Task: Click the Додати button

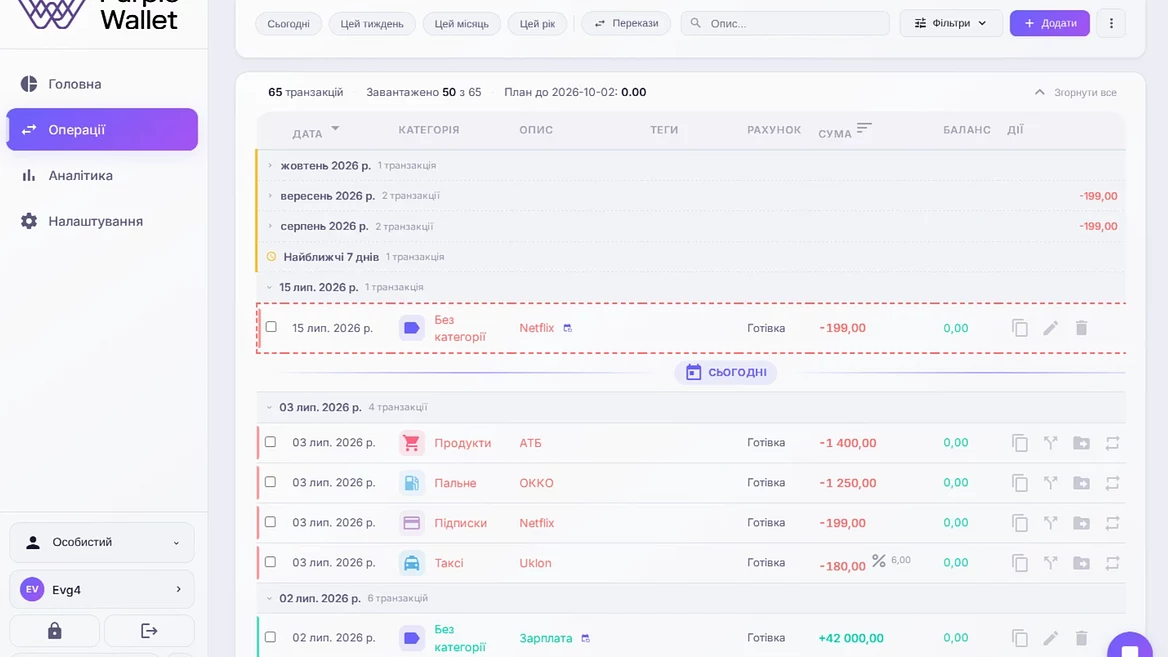Action: pos(1050,23)
